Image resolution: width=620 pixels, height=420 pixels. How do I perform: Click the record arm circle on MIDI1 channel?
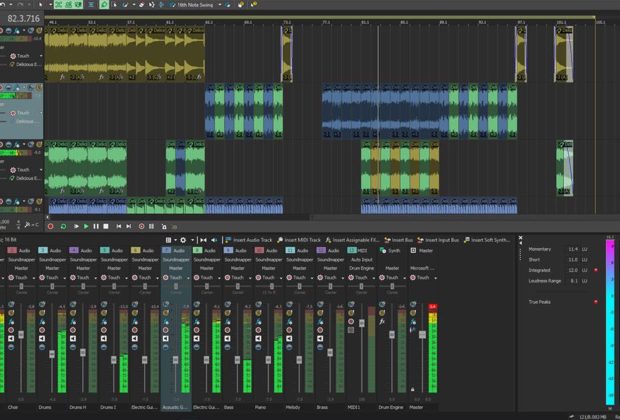pyautogui.click(x=351, y=322)
